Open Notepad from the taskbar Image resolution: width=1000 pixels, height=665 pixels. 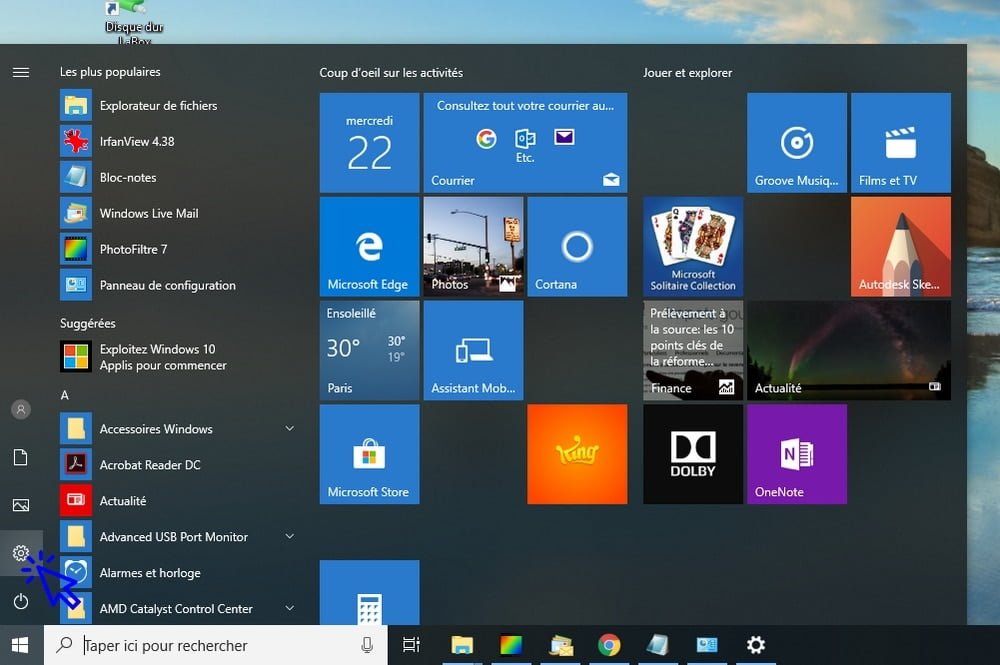658,645
